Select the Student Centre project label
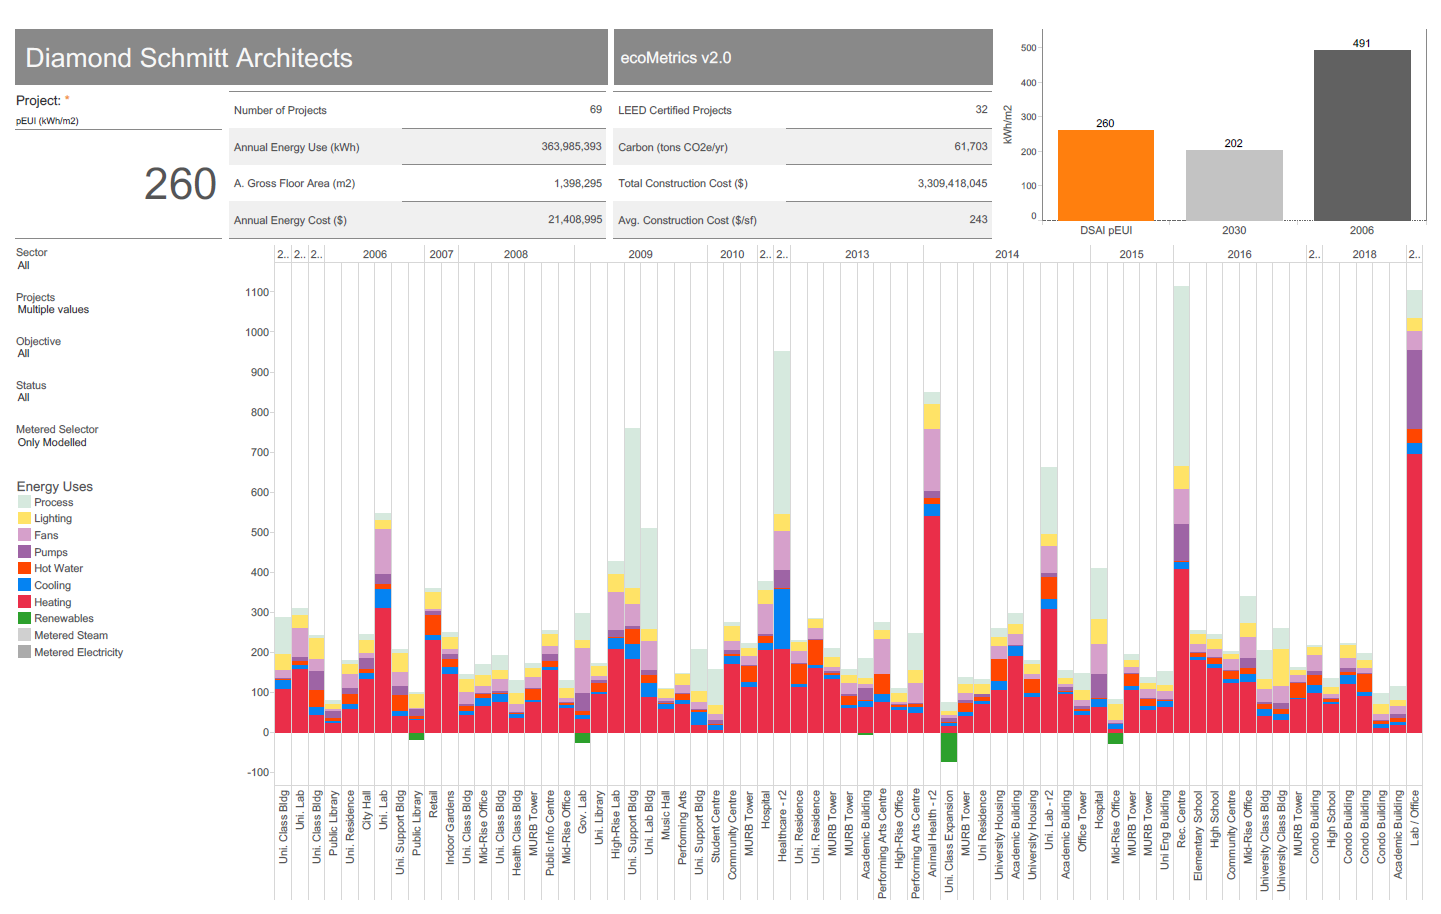Screen dimensions: 1441x914 (715, 827)
